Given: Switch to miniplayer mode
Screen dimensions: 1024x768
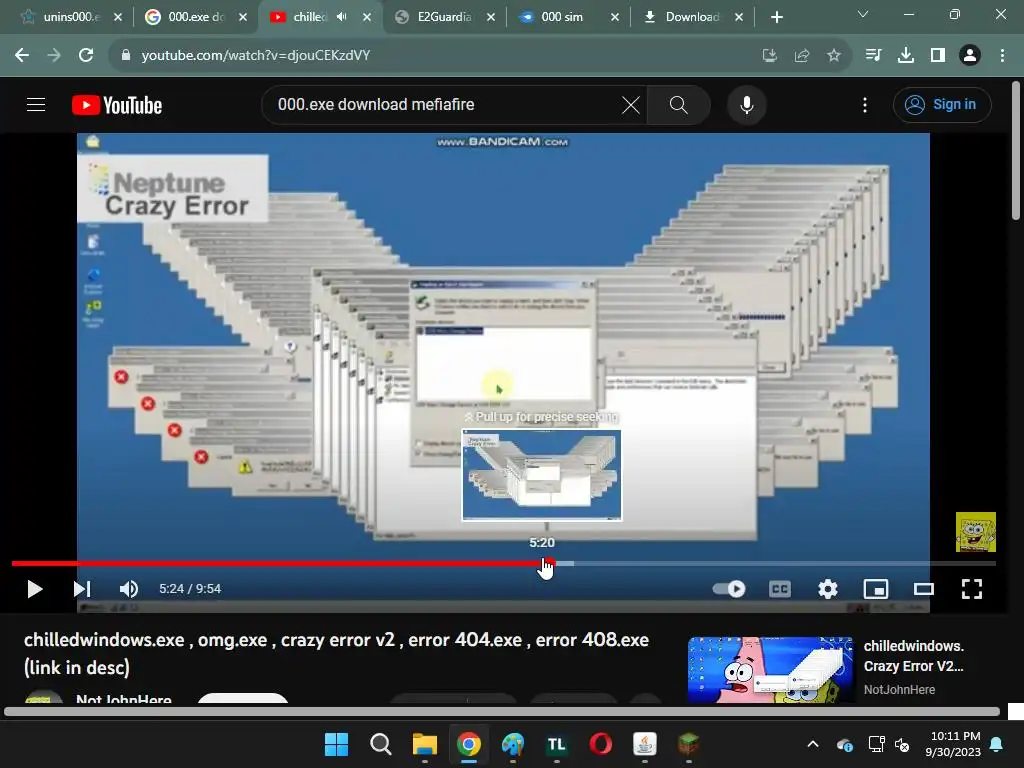Looking at the screenshot, I should (x=876, y=589).
